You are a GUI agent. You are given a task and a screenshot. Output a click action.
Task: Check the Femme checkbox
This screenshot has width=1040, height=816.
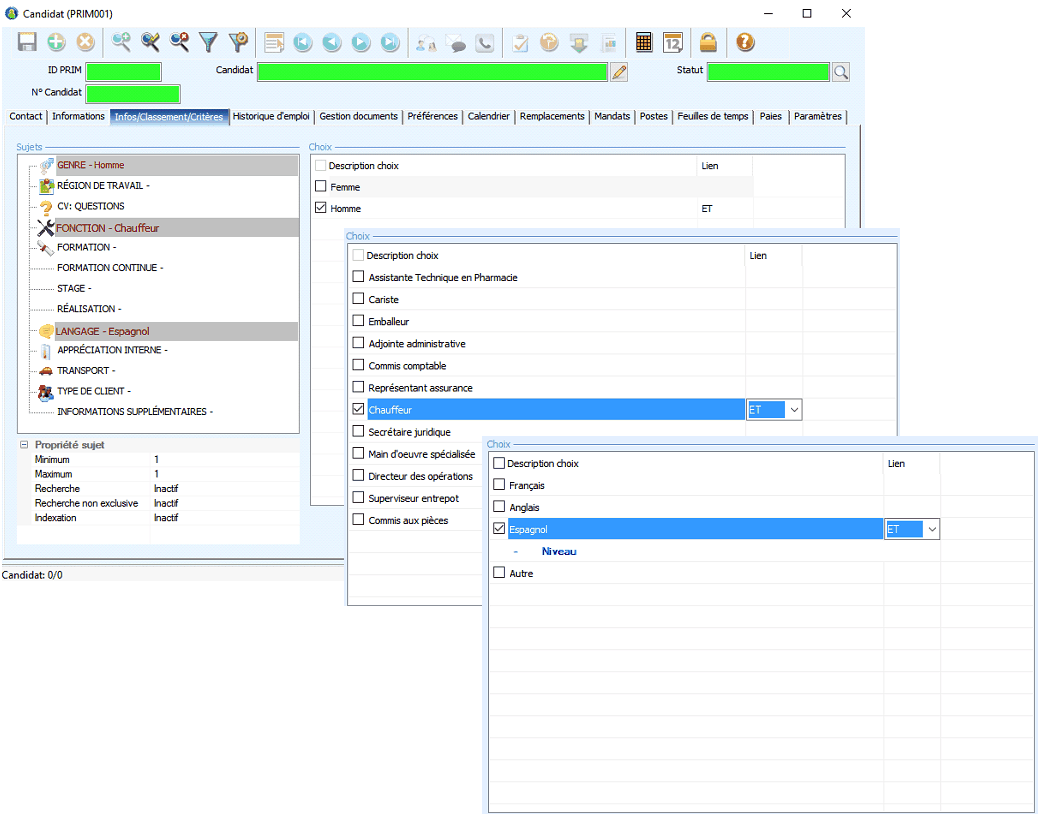321,187
